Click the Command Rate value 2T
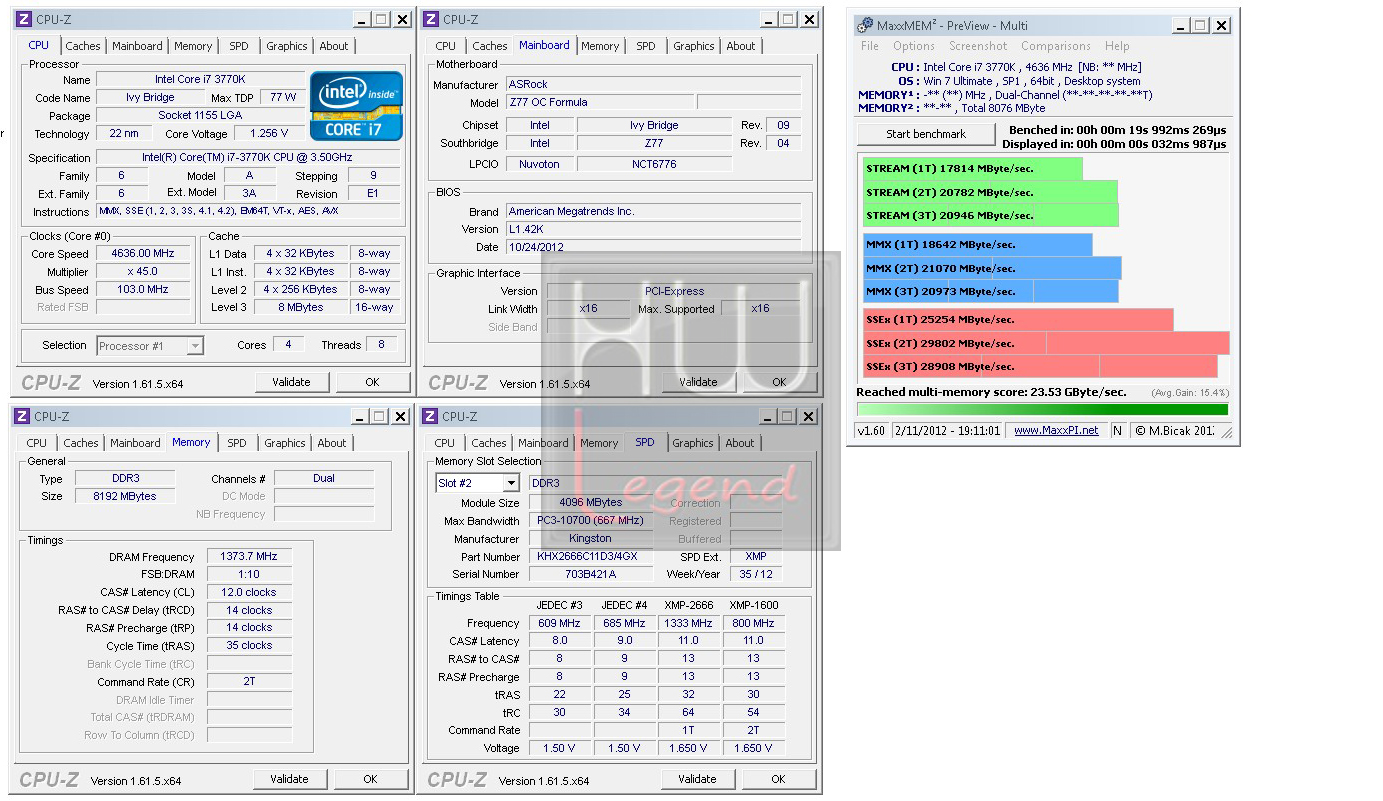1383x801 pixels. pyautogui.click(x=250, y=682)
